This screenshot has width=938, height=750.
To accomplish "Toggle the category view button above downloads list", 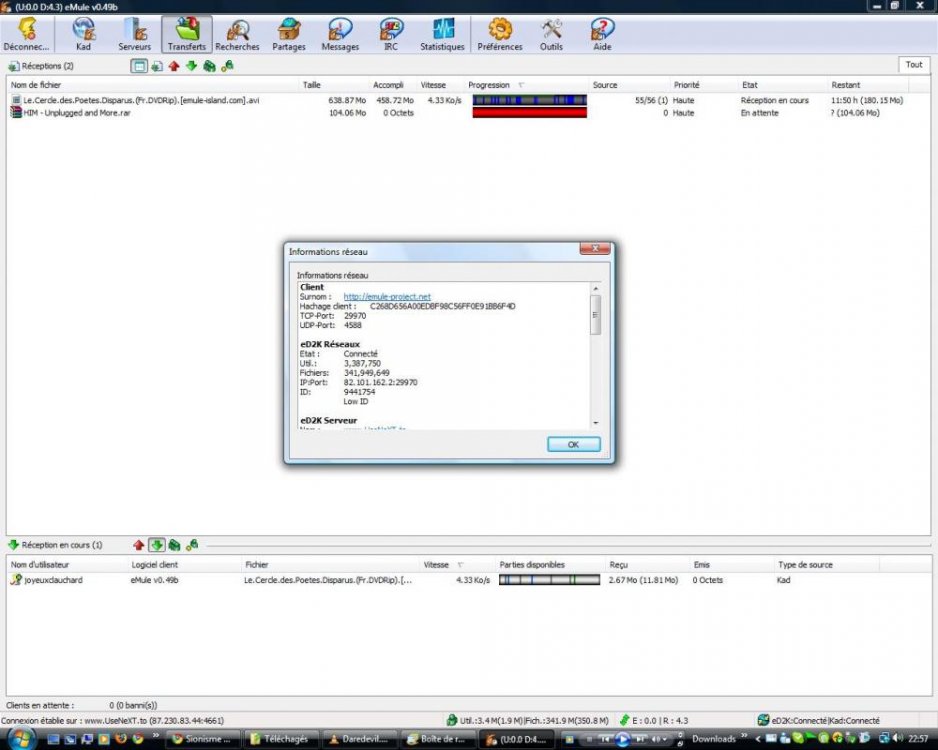I will pos(138,66).
